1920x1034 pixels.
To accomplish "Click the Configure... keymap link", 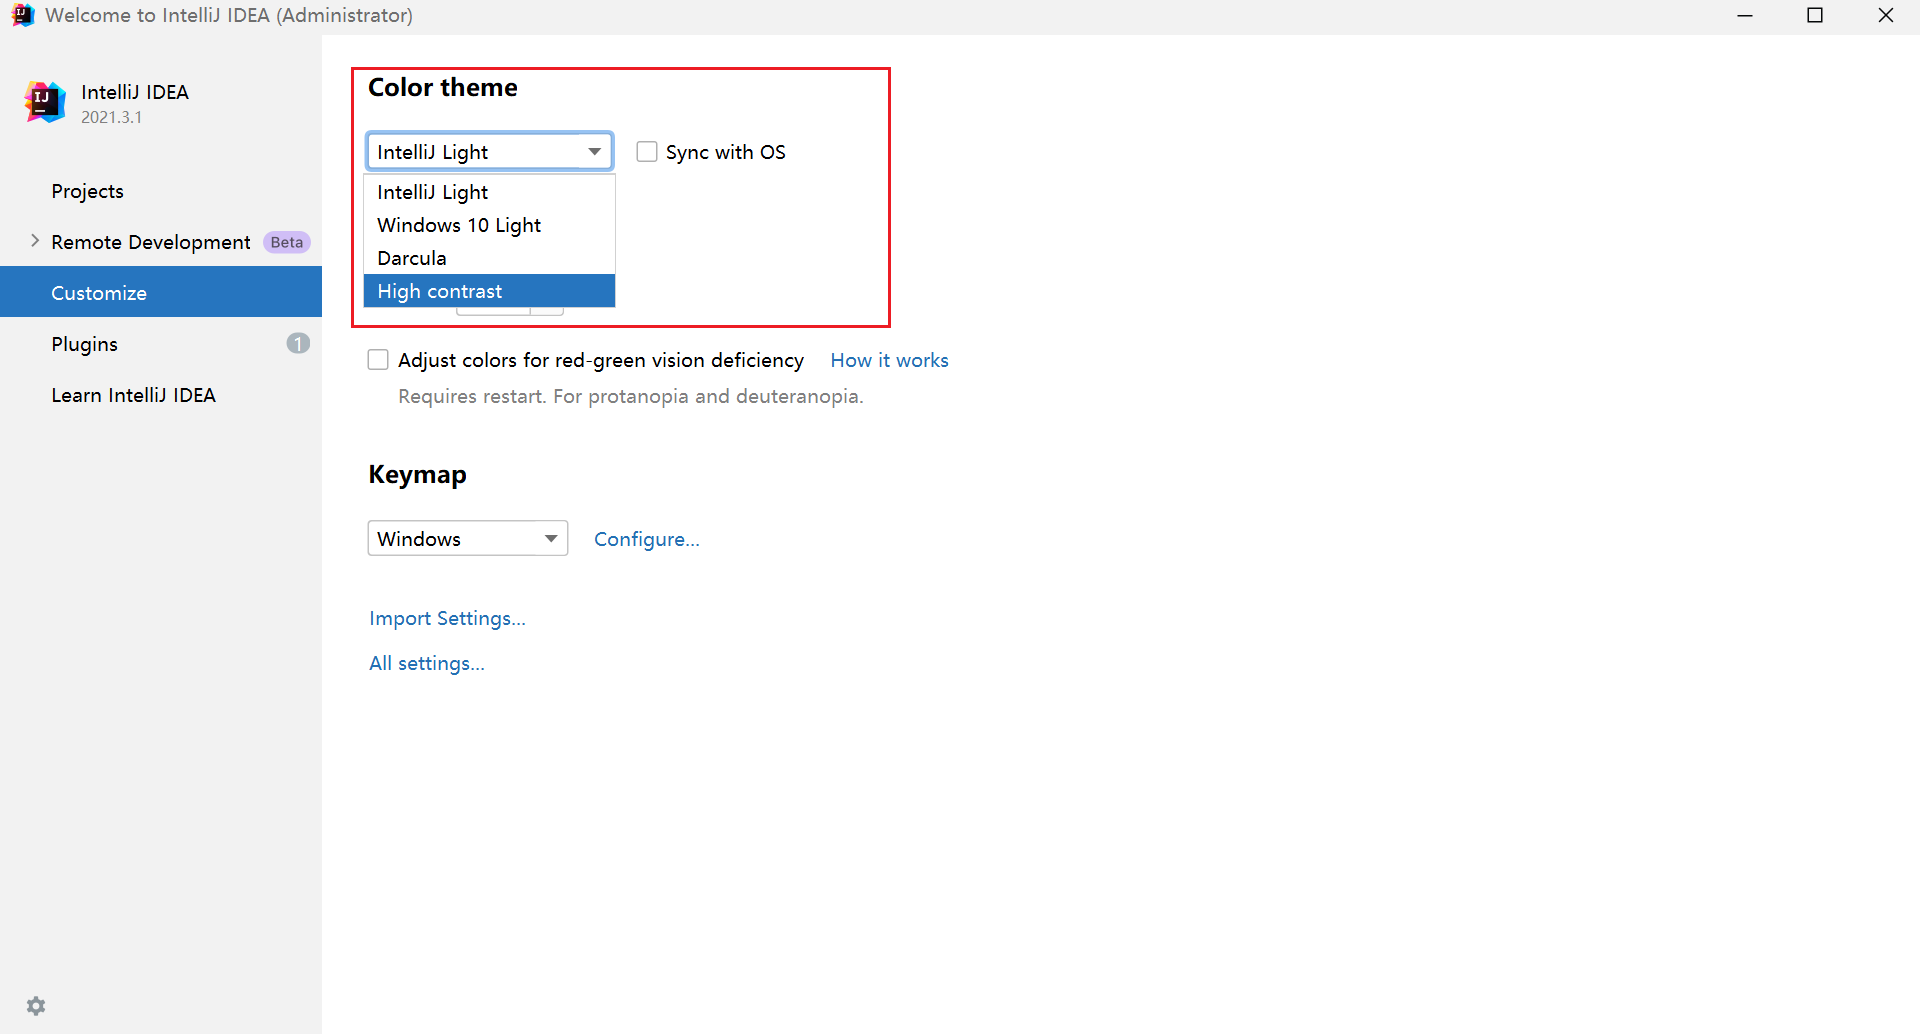I will coord(646,539).
